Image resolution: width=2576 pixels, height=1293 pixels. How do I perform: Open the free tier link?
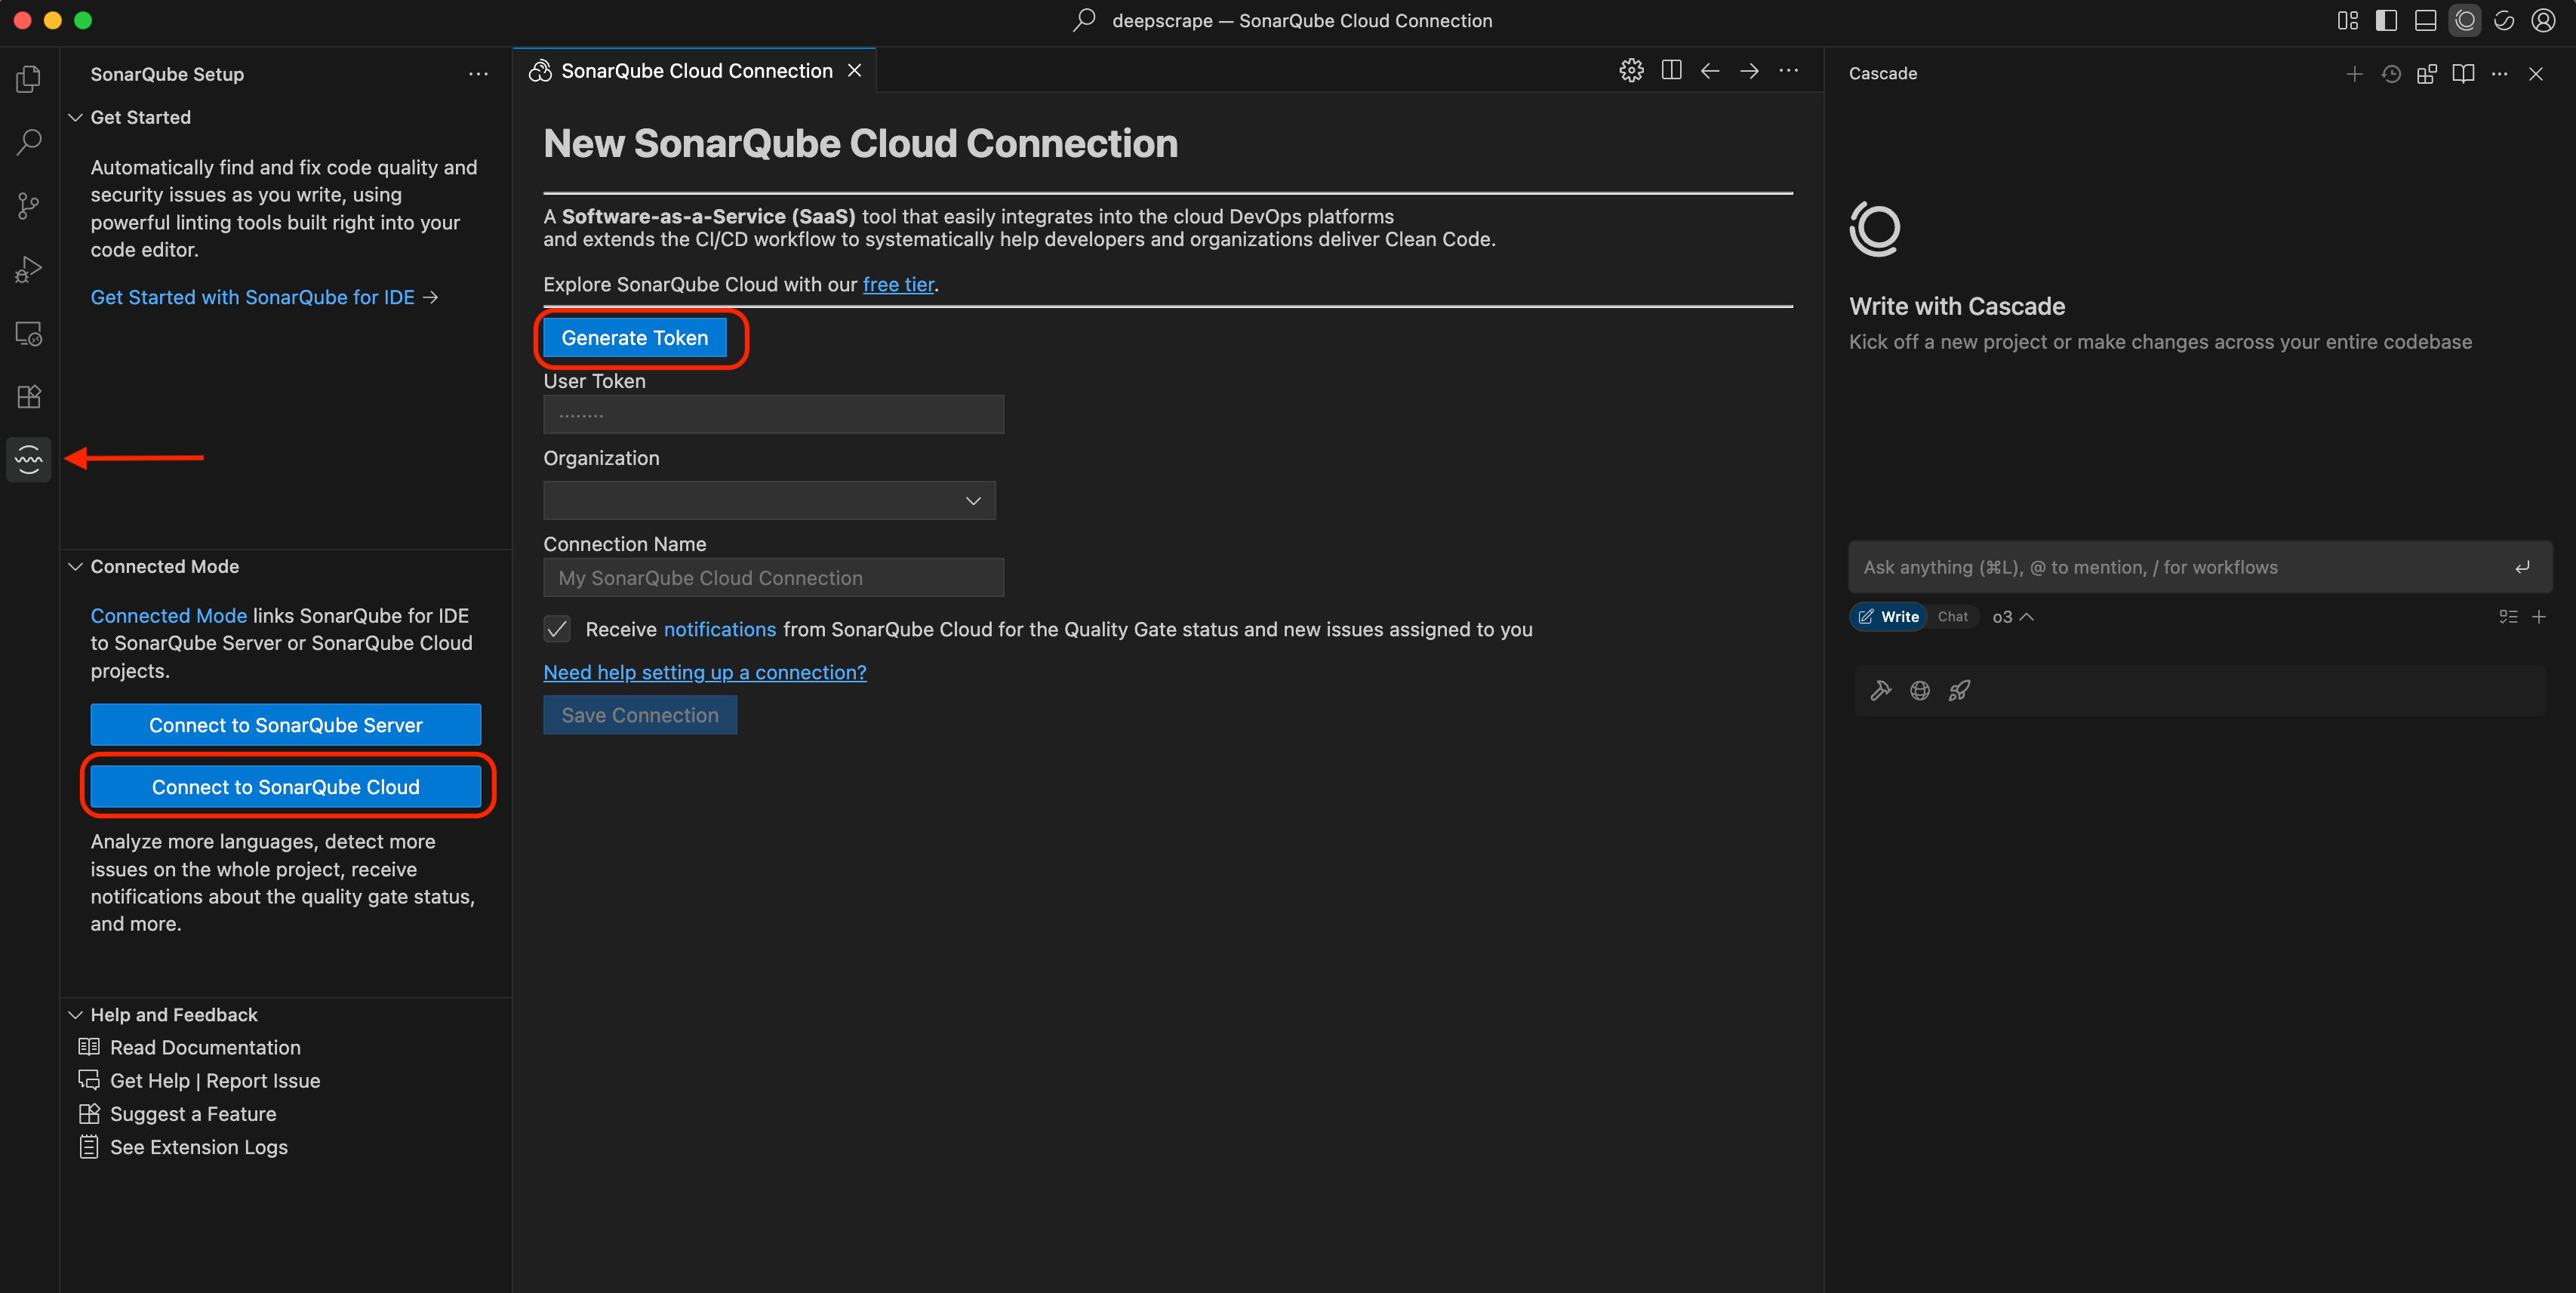(898, 285)
